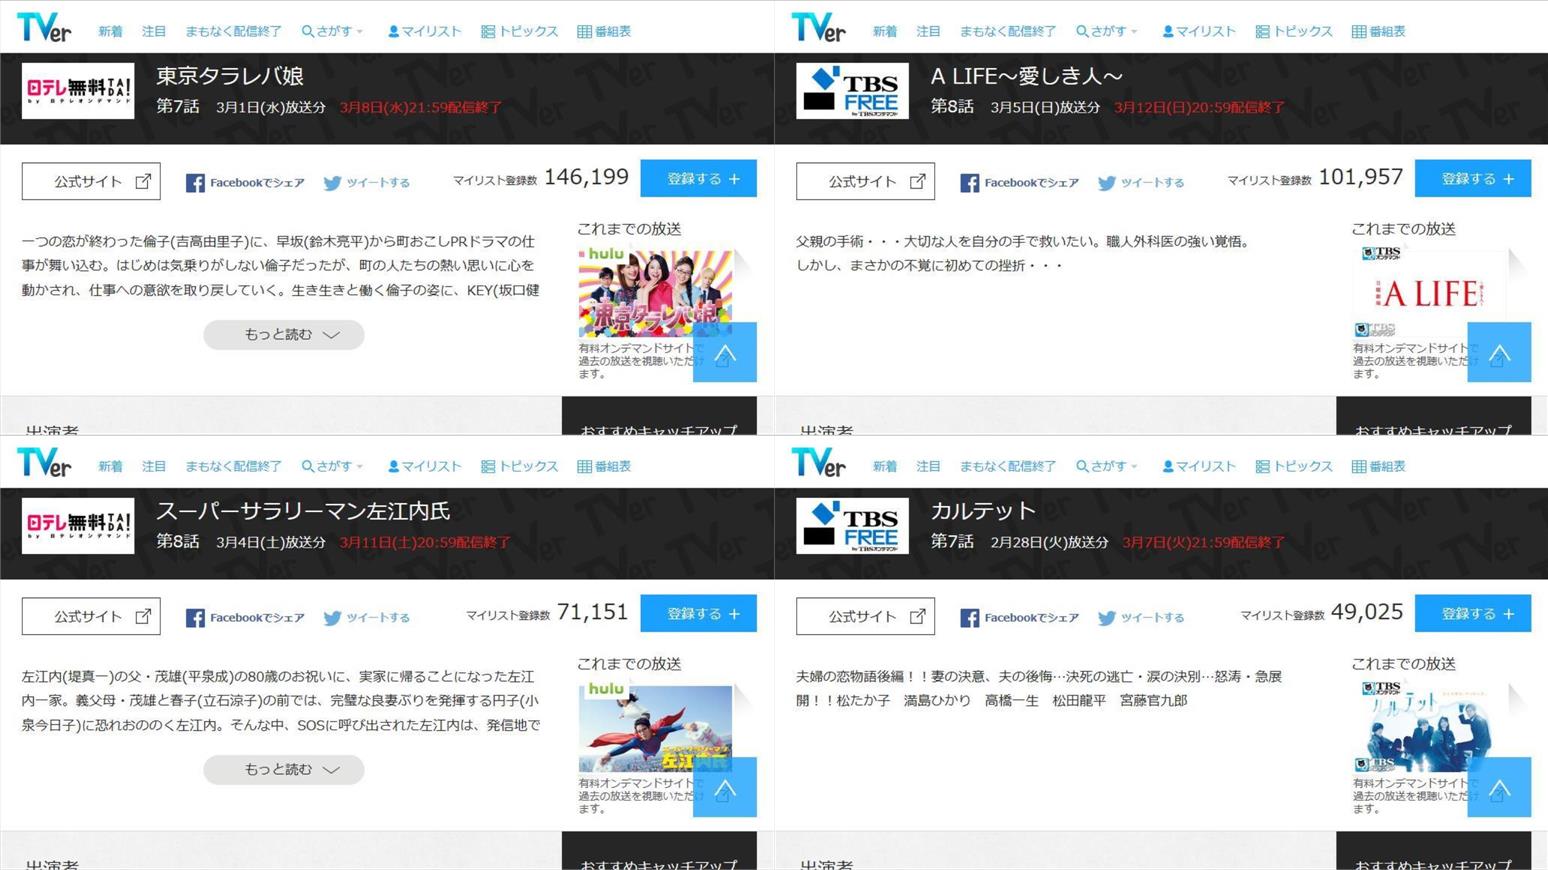
Task: Open さがす dropdown above A LIFE～愛しき人～
Action: point(1107,31)
